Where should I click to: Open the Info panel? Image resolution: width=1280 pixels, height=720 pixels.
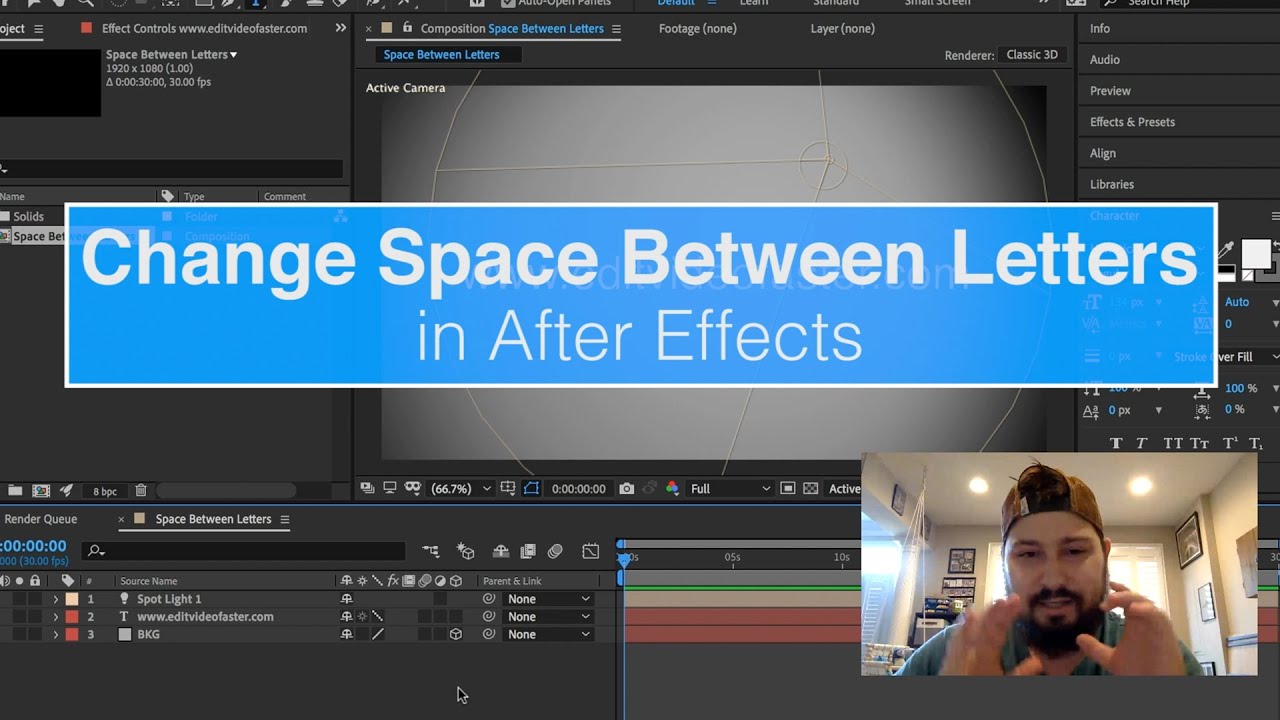[1100, 29]
